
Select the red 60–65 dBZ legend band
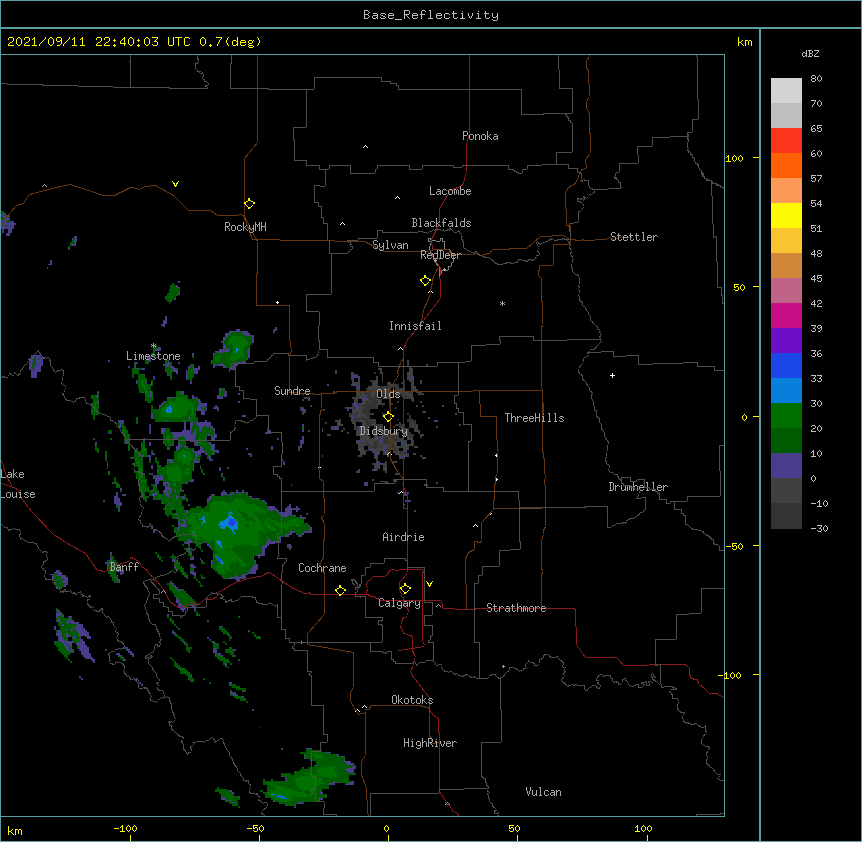[786, 141]
